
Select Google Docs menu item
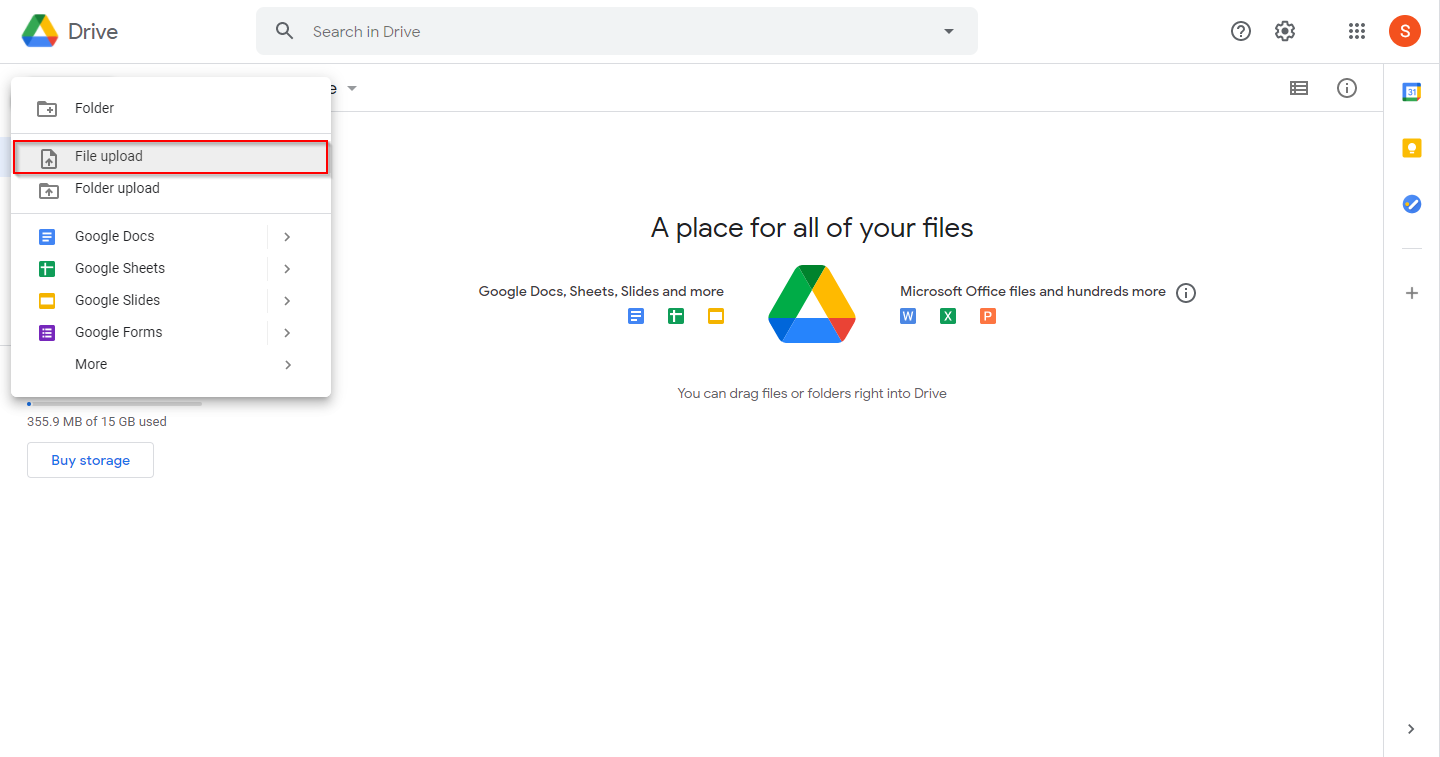click(139, 237)
